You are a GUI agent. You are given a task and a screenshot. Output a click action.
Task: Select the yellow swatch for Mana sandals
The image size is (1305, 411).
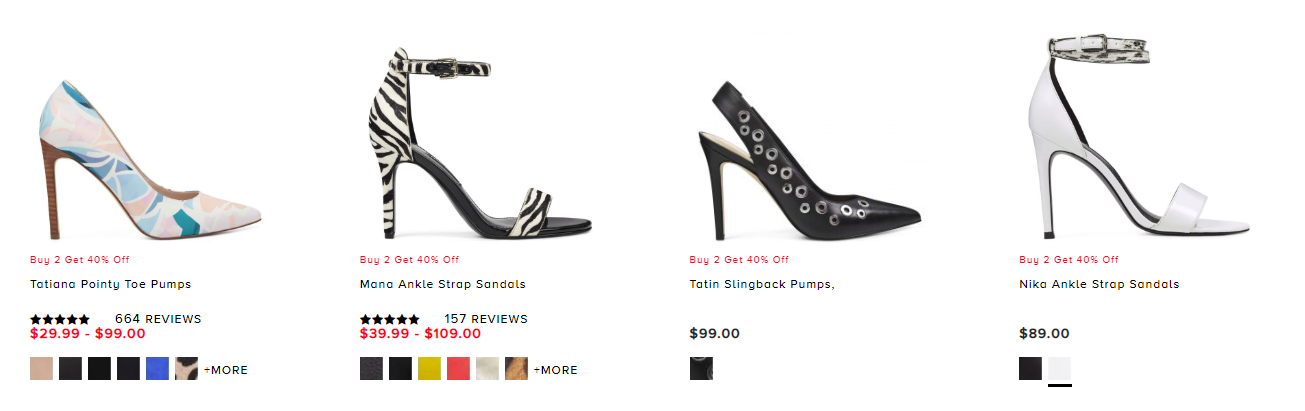[x=430, y=369]
